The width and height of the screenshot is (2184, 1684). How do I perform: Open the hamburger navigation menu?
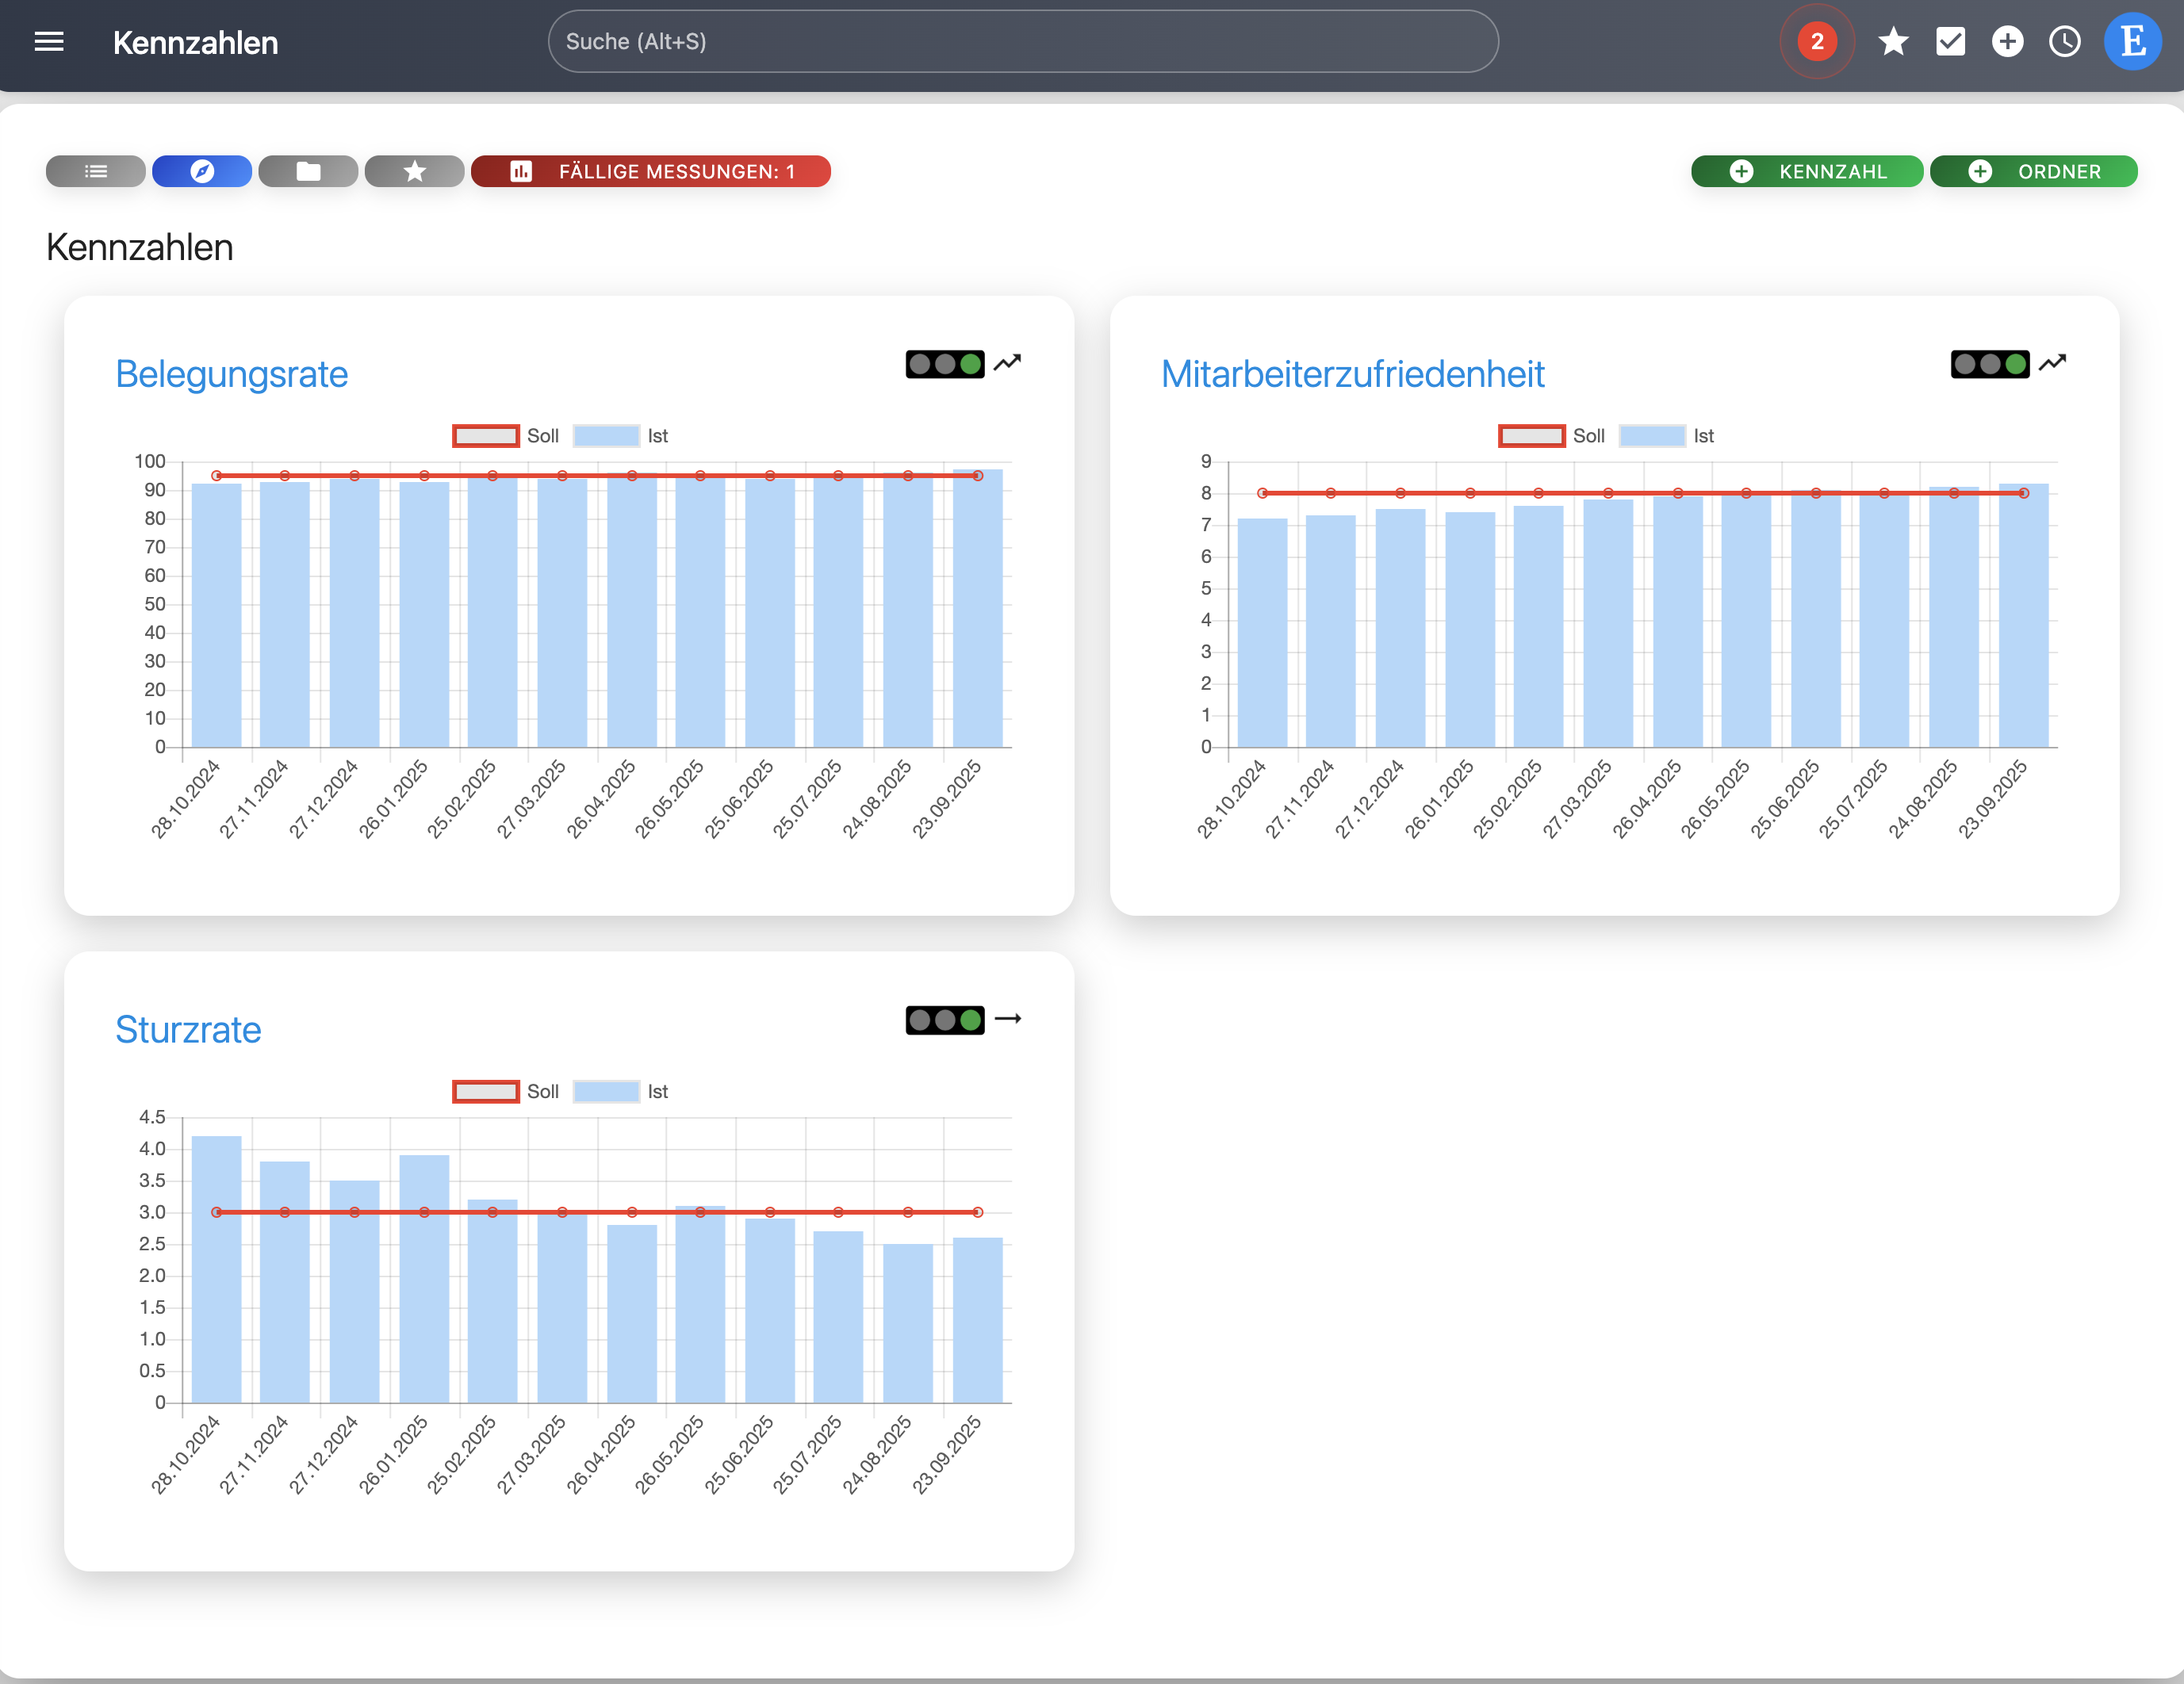pos(48,42)
